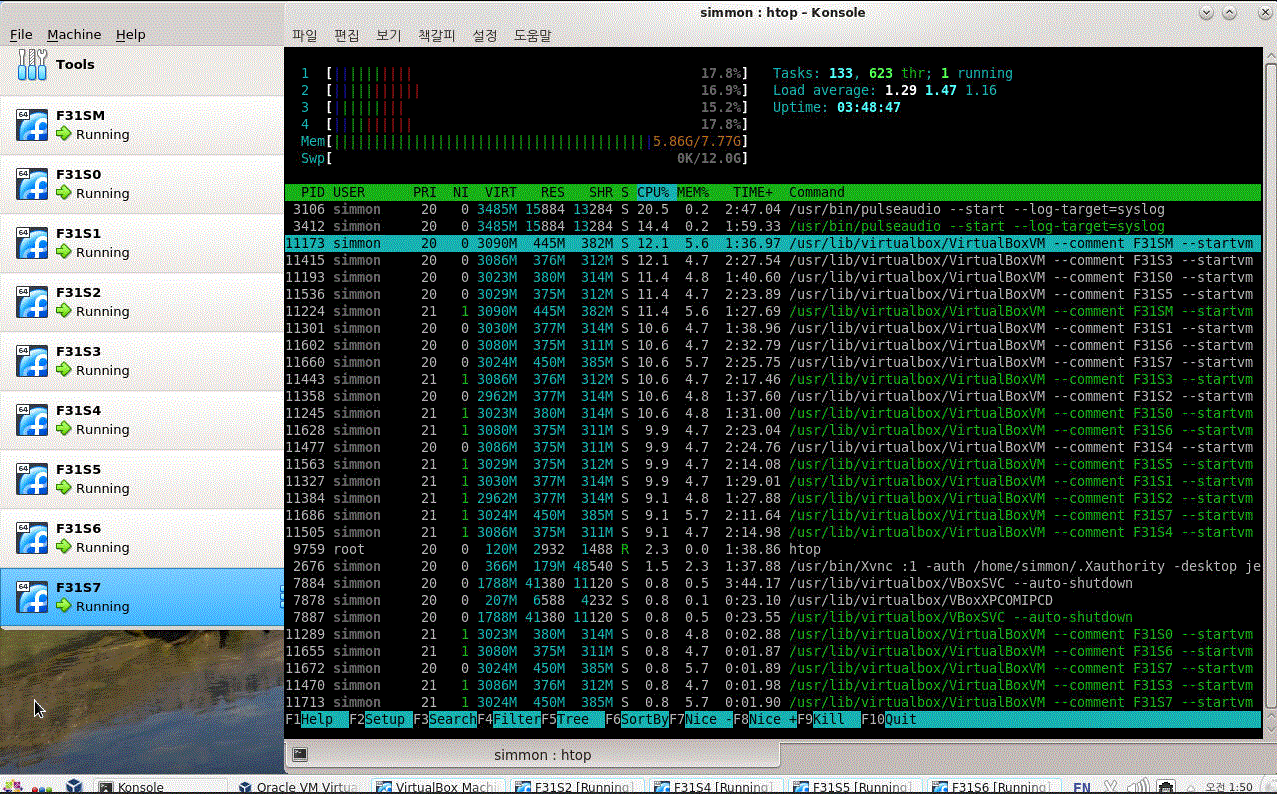The width and height of the screenshot is (1277, 794).
Task: Select the Xvnc process row PID 2676
Action: pos(772,566)
